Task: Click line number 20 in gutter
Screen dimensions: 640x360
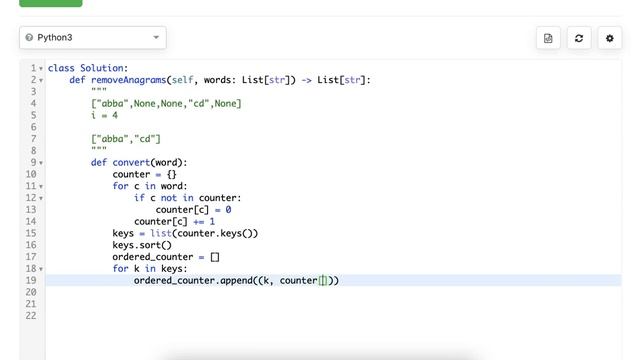Action: pyautogui.click(x=31, y=292)
